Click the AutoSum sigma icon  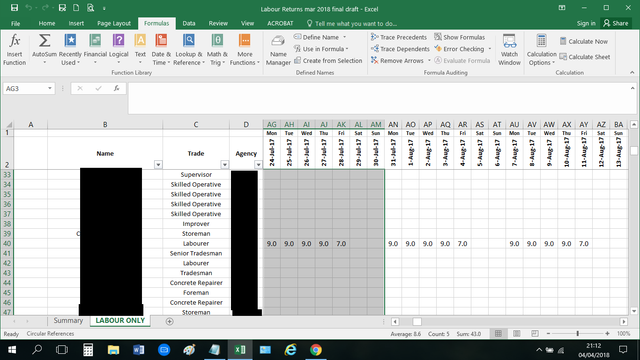44,41
